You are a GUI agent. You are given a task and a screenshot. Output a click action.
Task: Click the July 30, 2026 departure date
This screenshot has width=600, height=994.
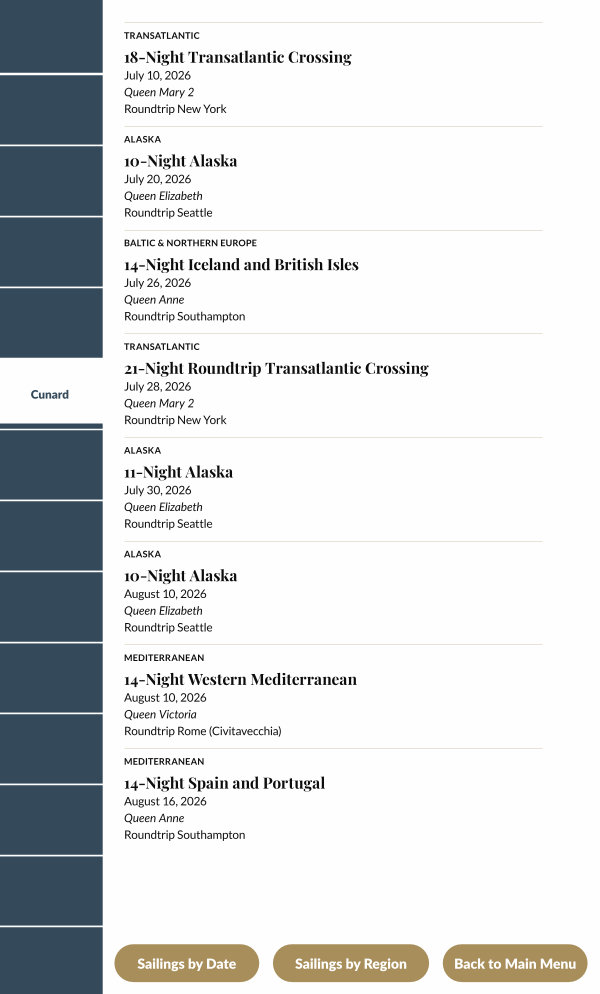pos(157,490)
